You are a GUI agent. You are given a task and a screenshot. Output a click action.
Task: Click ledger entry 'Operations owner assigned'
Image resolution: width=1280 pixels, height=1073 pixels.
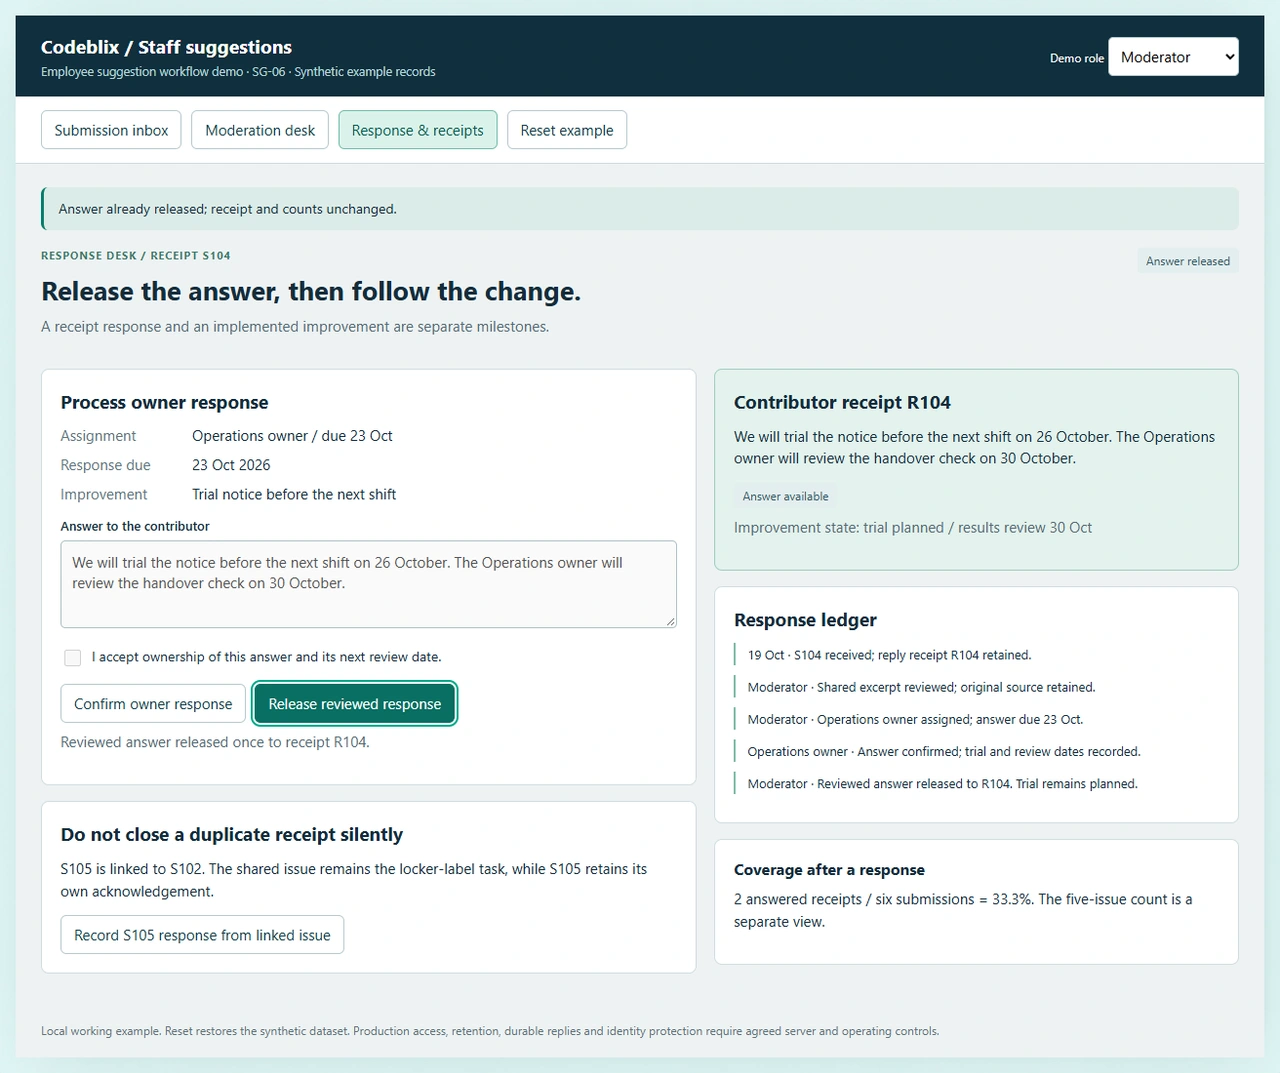pos(915,719)
